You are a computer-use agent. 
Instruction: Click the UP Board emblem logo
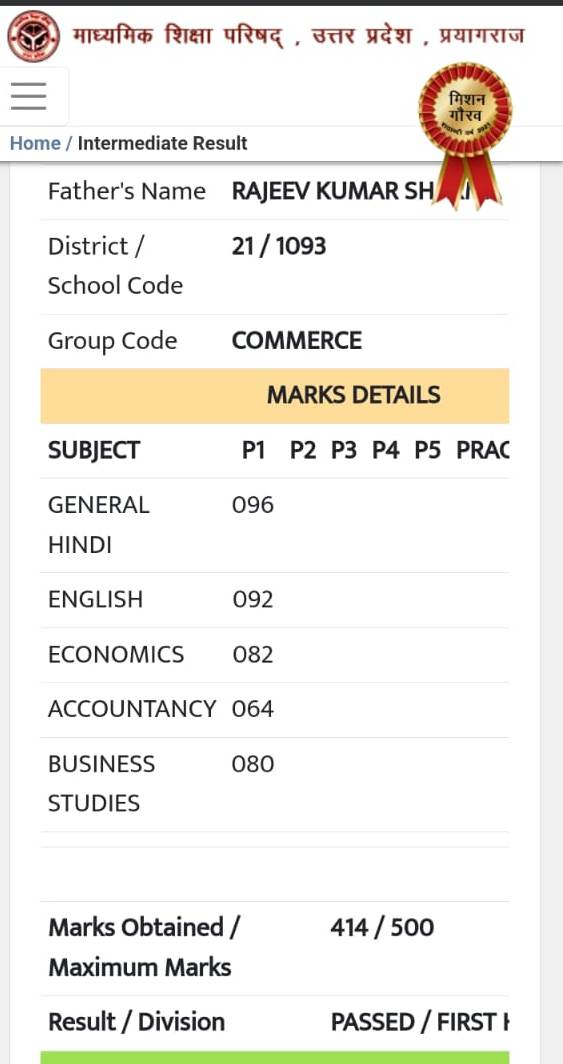coord(33,36)
